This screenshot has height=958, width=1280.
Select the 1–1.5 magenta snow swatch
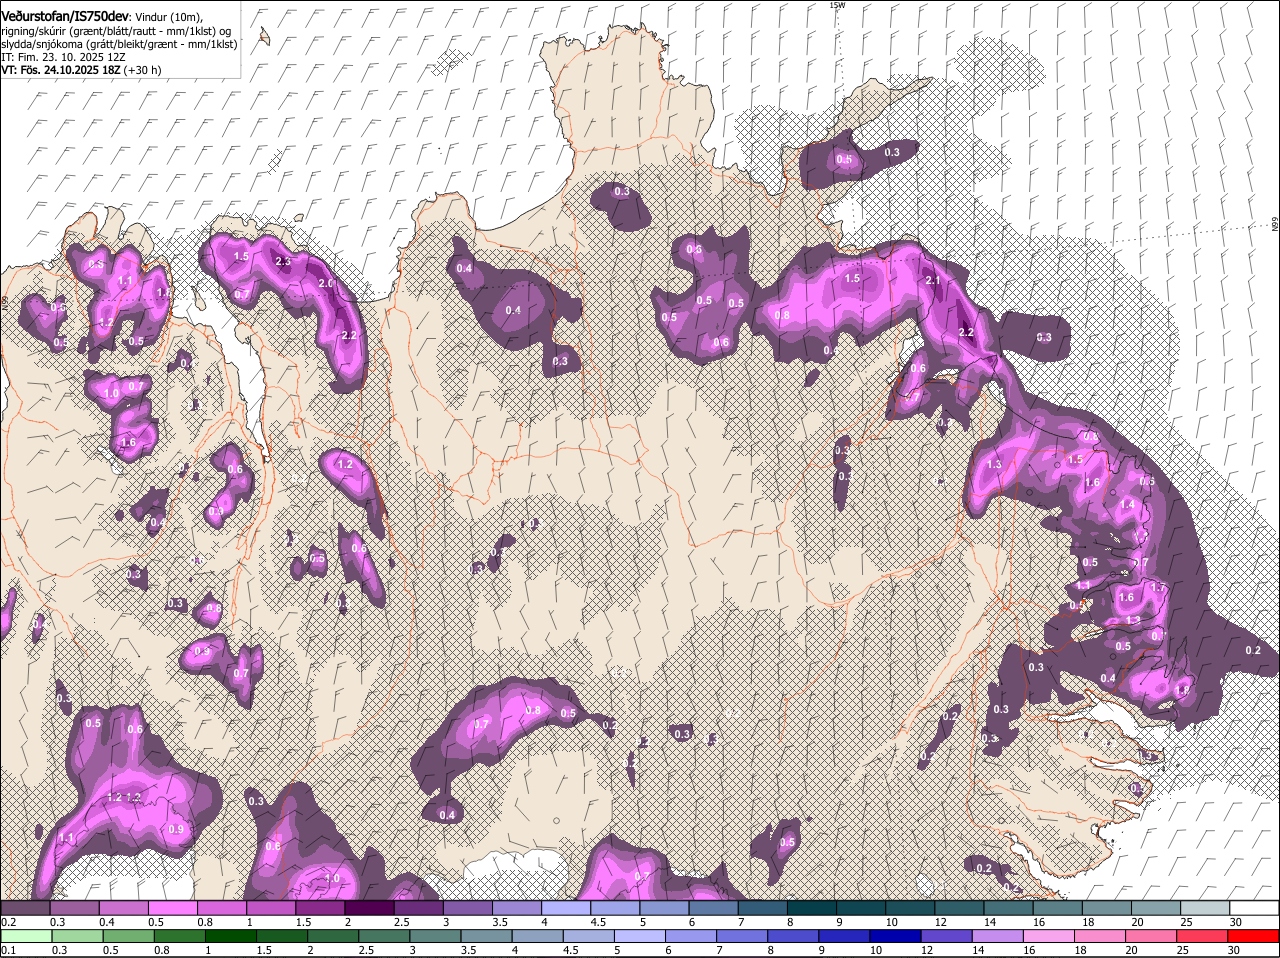[271, 907]
